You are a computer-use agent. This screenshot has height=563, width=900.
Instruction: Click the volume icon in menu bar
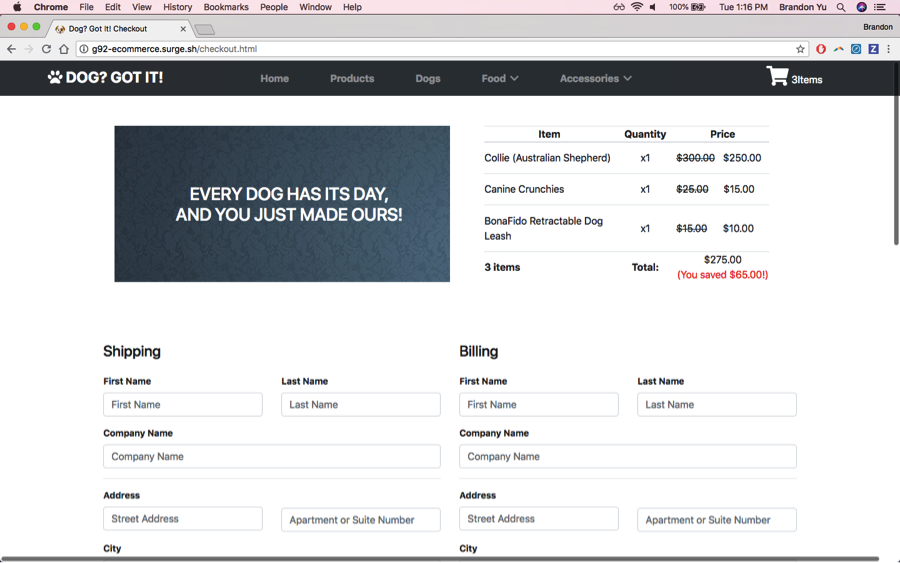[653, 7]
